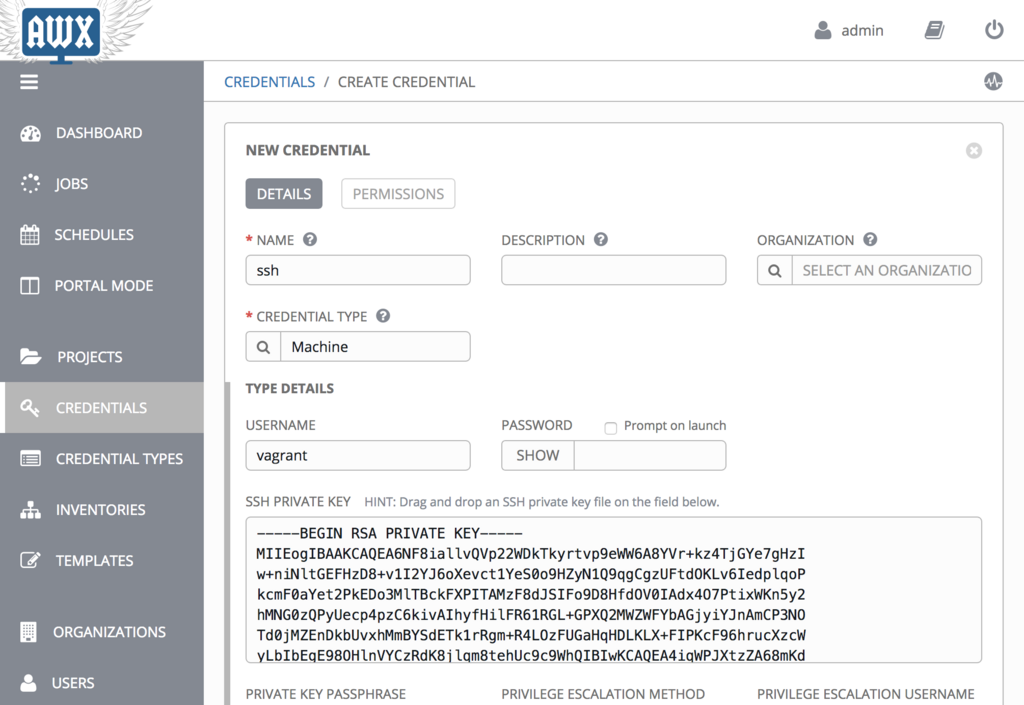Open Jobs in sidebar
Screen dimensions: 1024x705
click(x=102, y=184)
